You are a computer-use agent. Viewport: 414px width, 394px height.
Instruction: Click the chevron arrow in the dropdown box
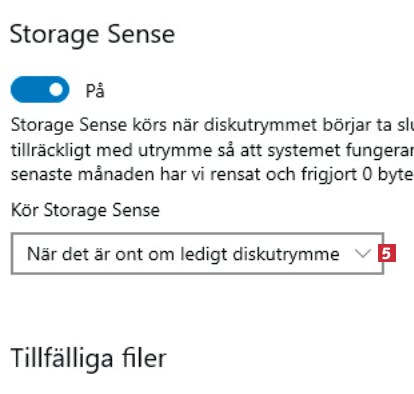pos(363,254)
